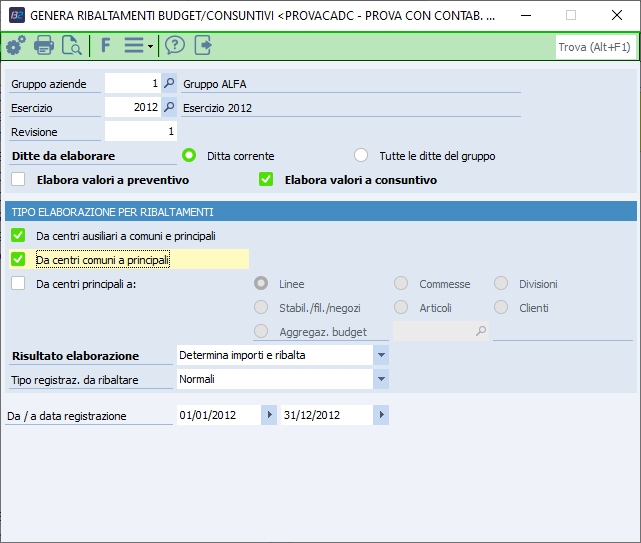The image size is (641, 543).
Task: Click the gears process icon in toolbar
Action: [16, 46]
